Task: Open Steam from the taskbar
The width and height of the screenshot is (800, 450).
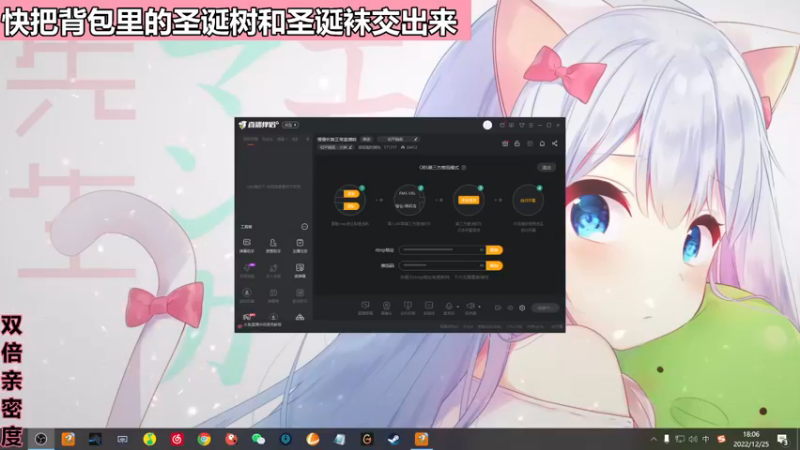Action: (x=394, y=439)
